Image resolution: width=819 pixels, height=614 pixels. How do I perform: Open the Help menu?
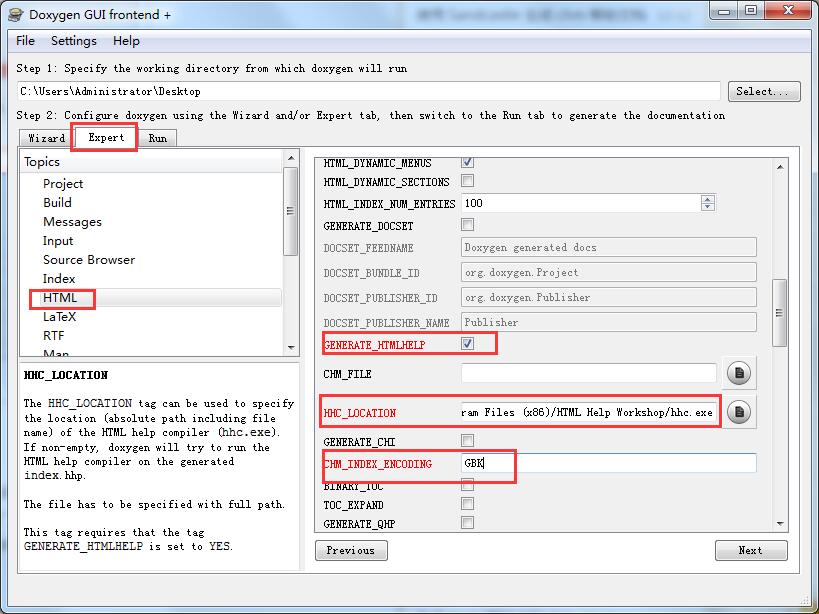click(x=126, y=41)
